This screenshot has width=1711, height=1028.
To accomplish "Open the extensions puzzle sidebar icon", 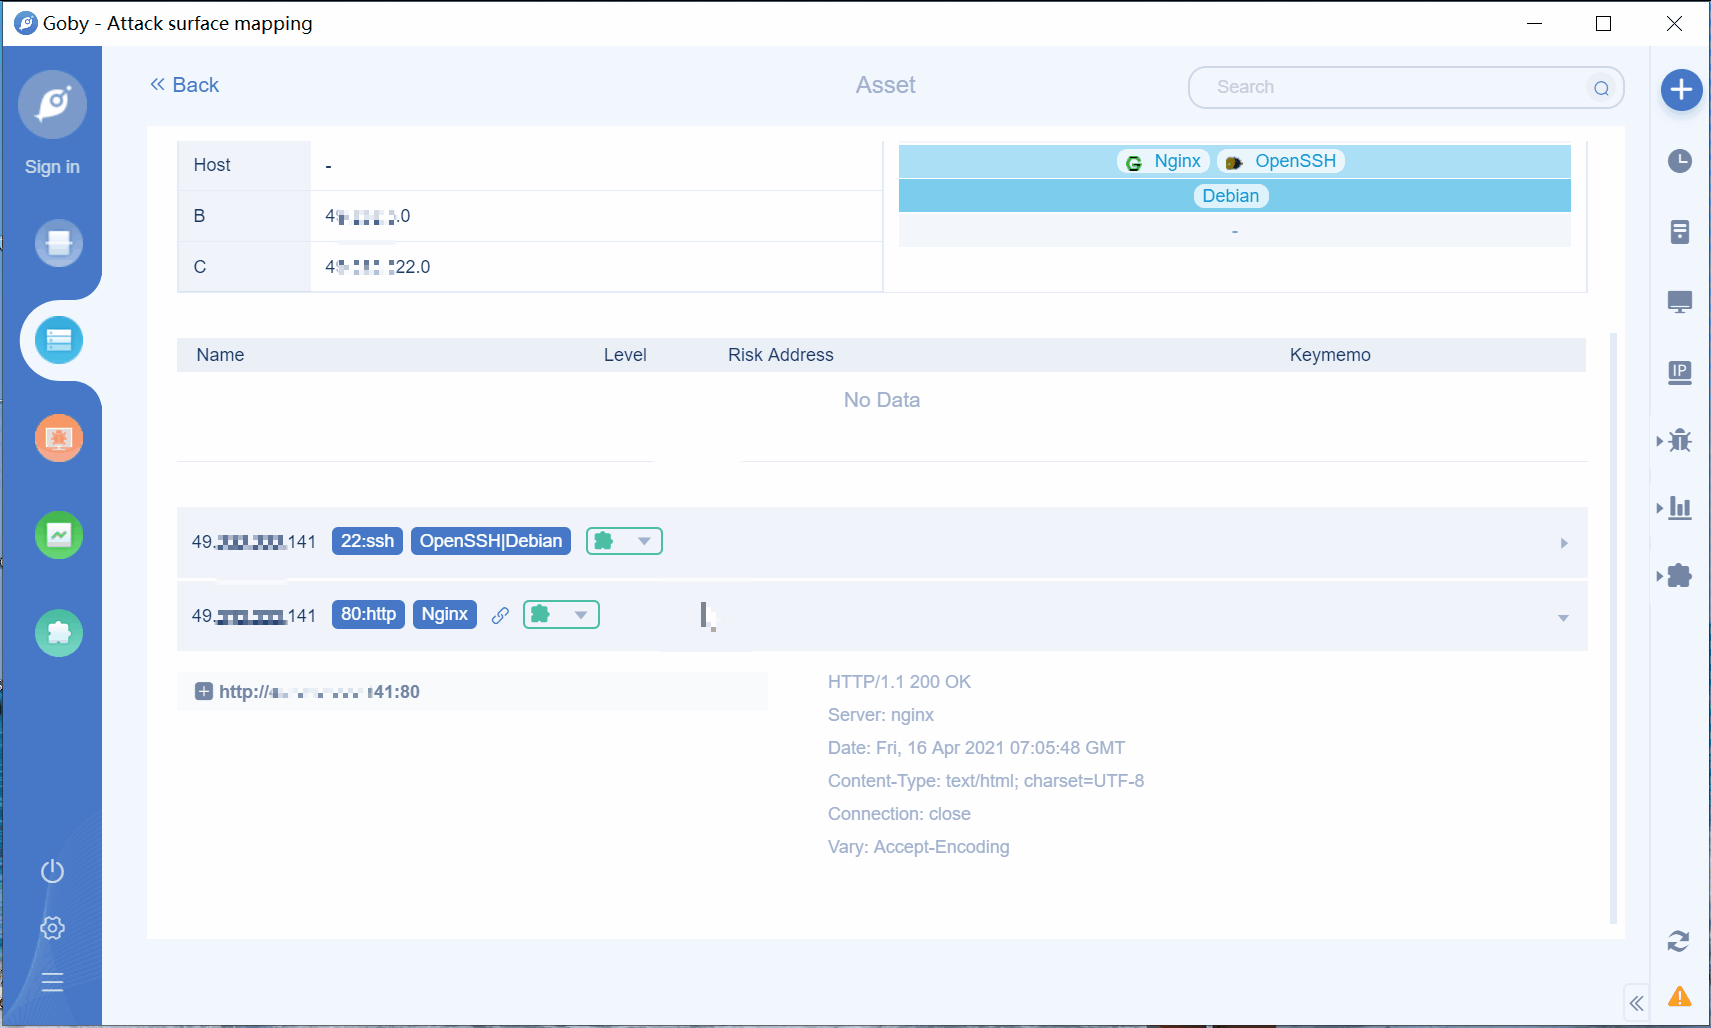I will coord(59,633).
